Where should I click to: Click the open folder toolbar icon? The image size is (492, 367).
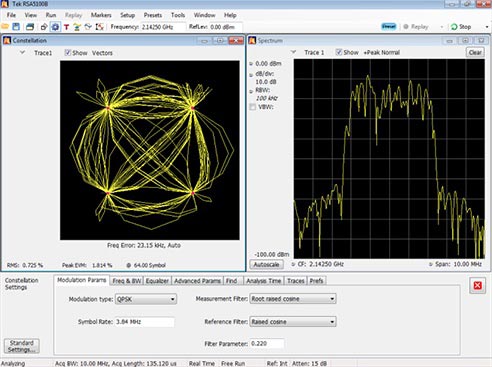click(4, 27)
